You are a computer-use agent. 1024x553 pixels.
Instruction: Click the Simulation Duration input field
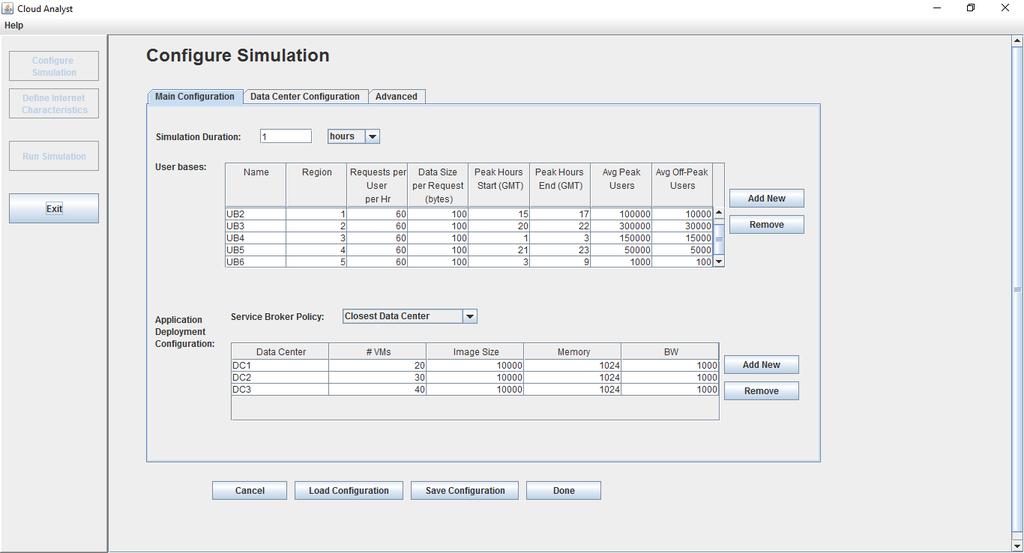(x=285, y=136)
